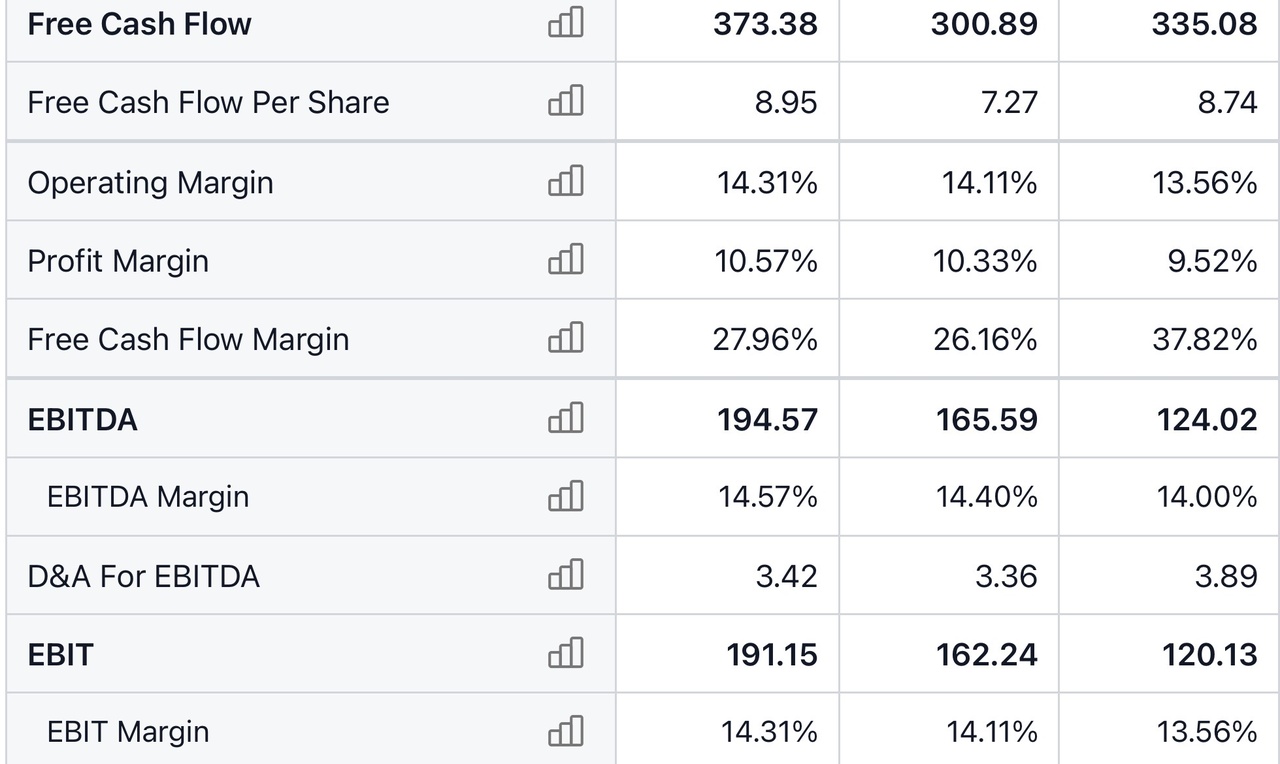The height and width of the screenshot is (764, 1280).
Task: Click Operating Margin value 14.11%
Action: click(x=988, y=183)
